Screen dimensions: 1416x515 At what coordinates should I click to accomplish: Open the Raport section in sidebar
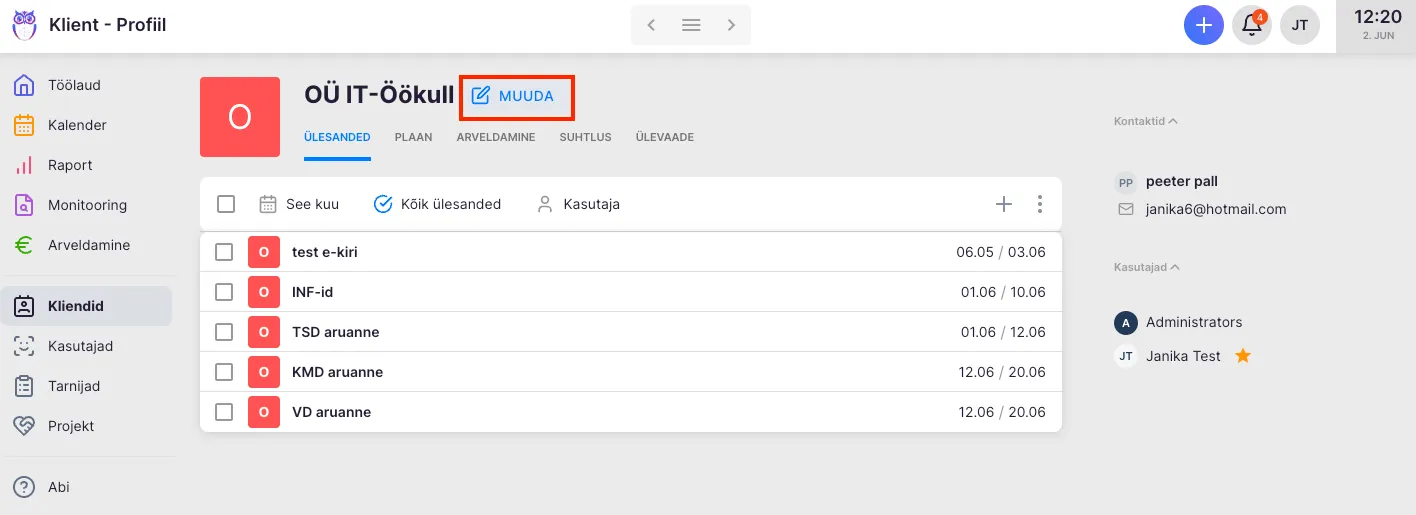point(70,165)
